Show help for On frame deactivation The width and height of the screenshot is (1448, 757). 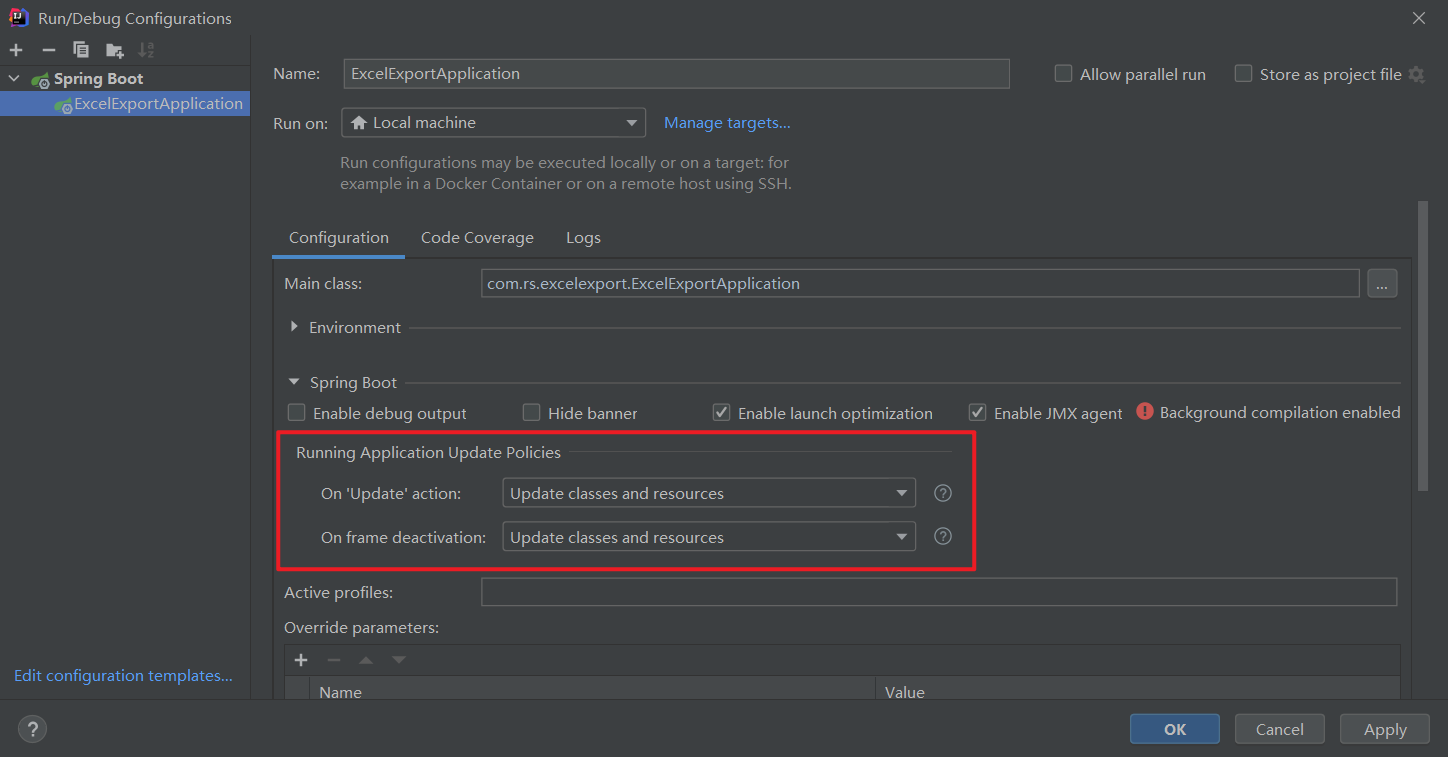942,537
